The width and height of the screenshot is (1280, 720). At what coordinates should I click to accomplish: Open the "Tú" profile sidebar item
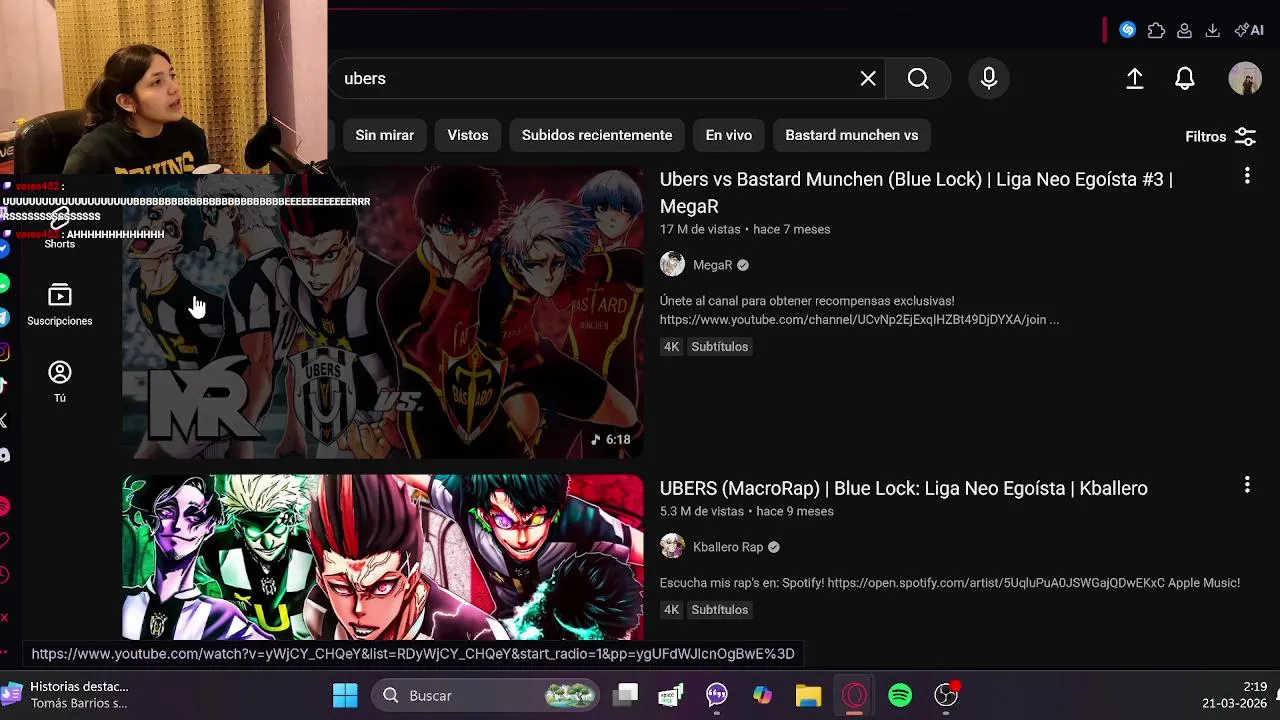click(x=60, y=382)
